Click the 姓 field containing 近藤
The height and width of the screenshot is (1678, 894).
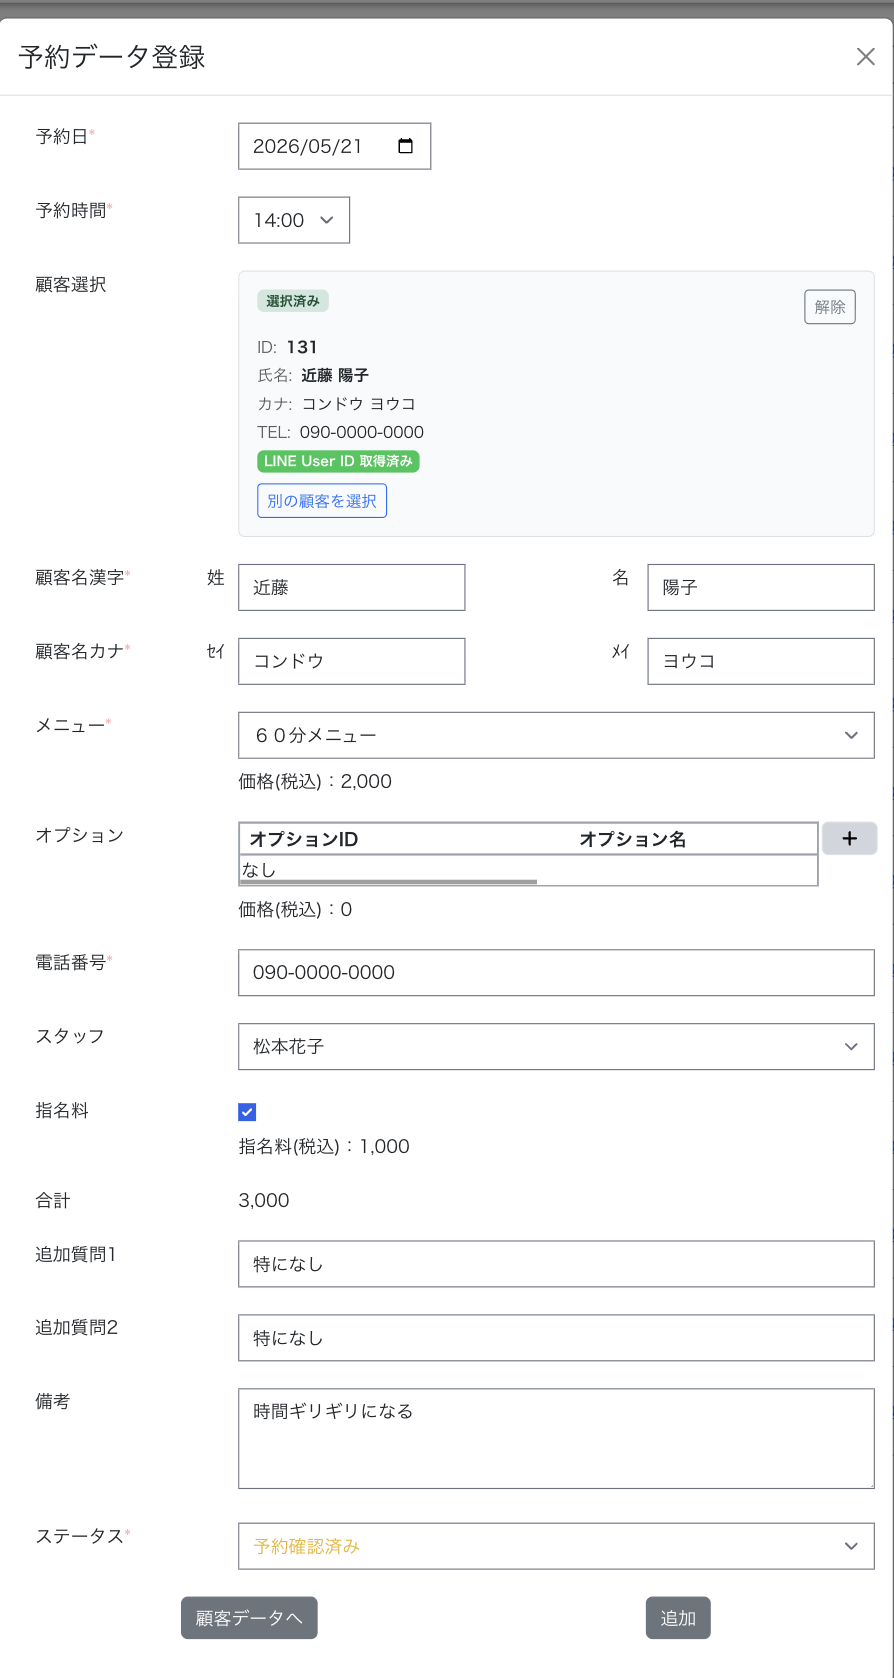351,587
